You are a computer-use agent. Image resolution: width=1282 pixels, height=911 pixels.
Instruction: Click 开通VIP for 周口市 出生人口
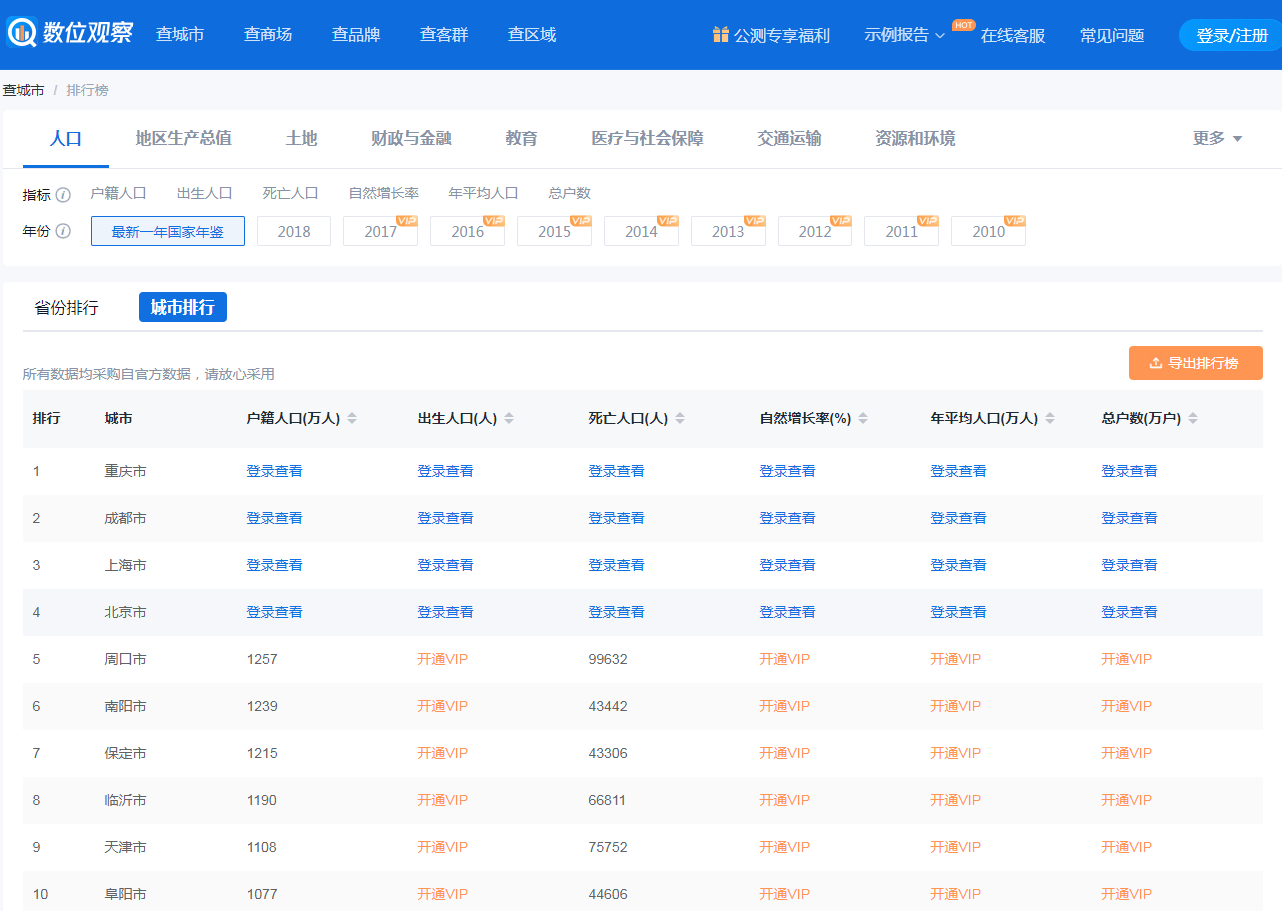click(x=443, y=659)
